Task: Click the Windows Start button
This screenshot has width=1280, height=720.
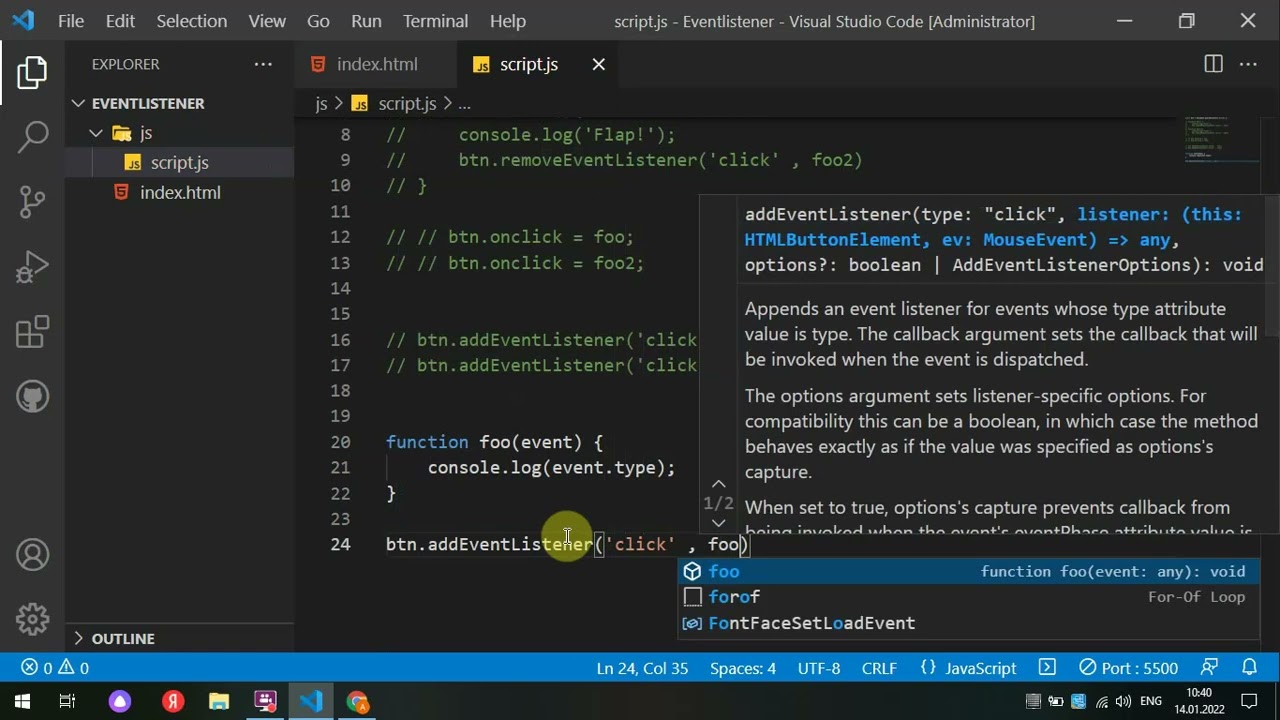Action: (22, 701)
